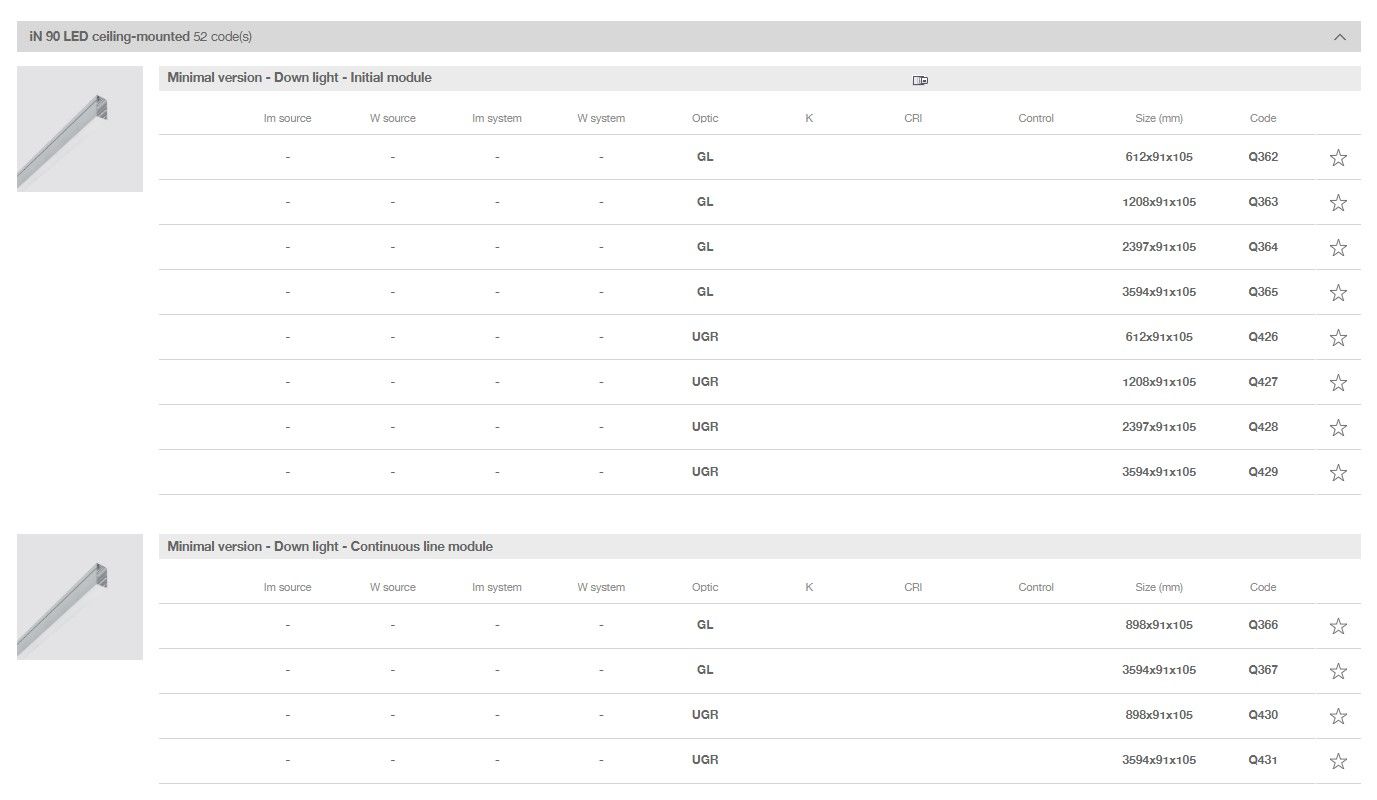Image resolution: width=1377 pixels, height=800 pixels.
Task: Star the Q426 UGR row
Action: (1338, 338)
